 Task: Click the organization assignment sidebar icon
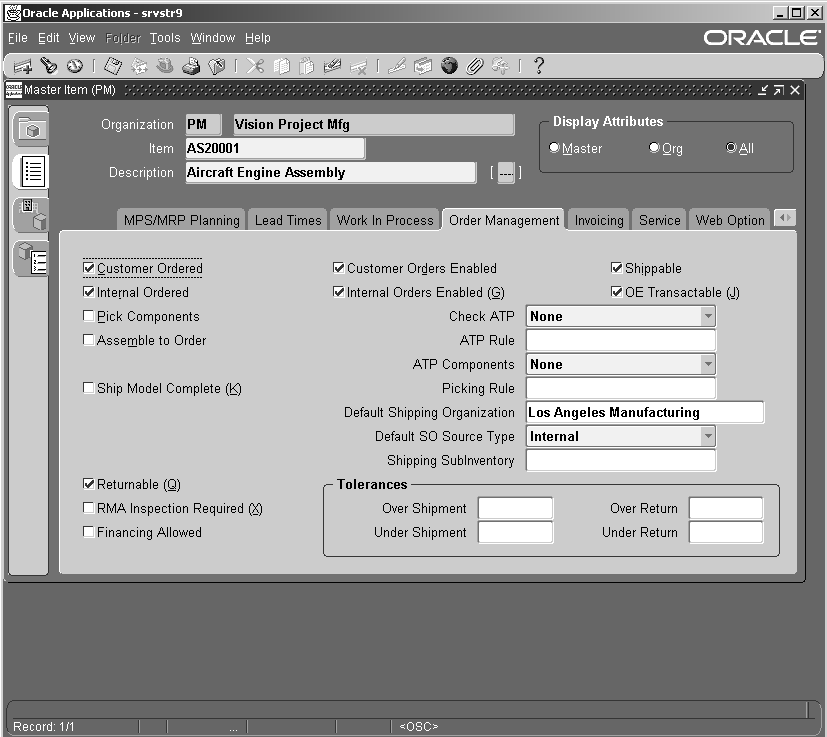click(x=31, y=215)
